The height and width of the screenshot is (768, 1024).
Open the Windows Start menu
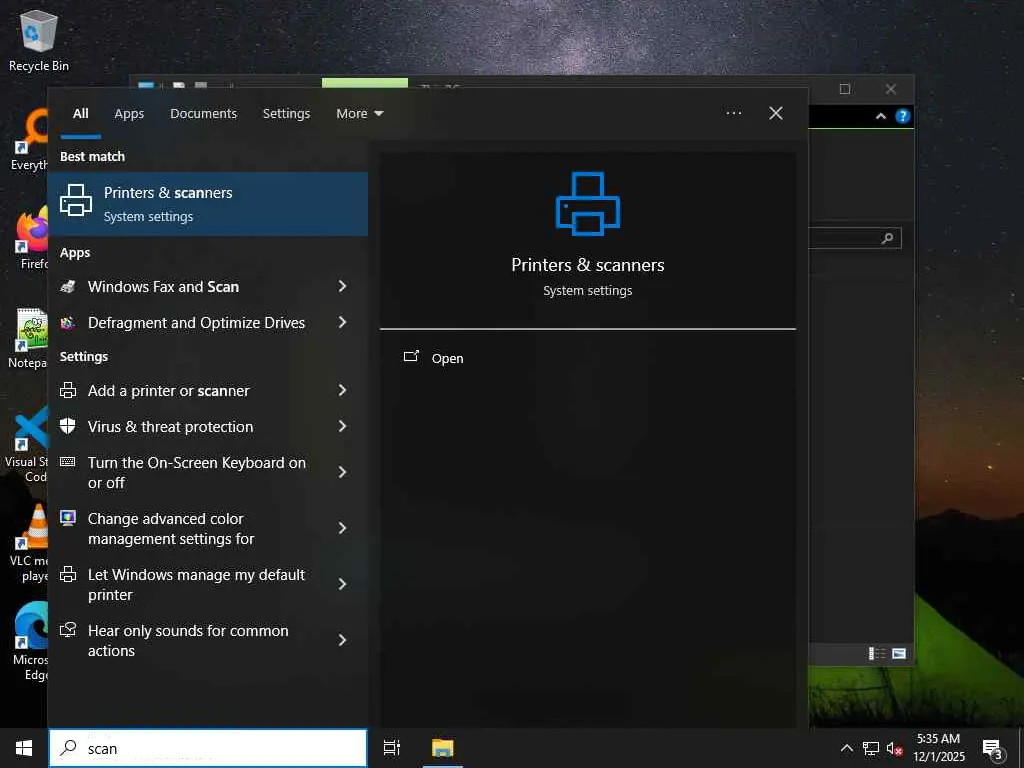[24, 748]
